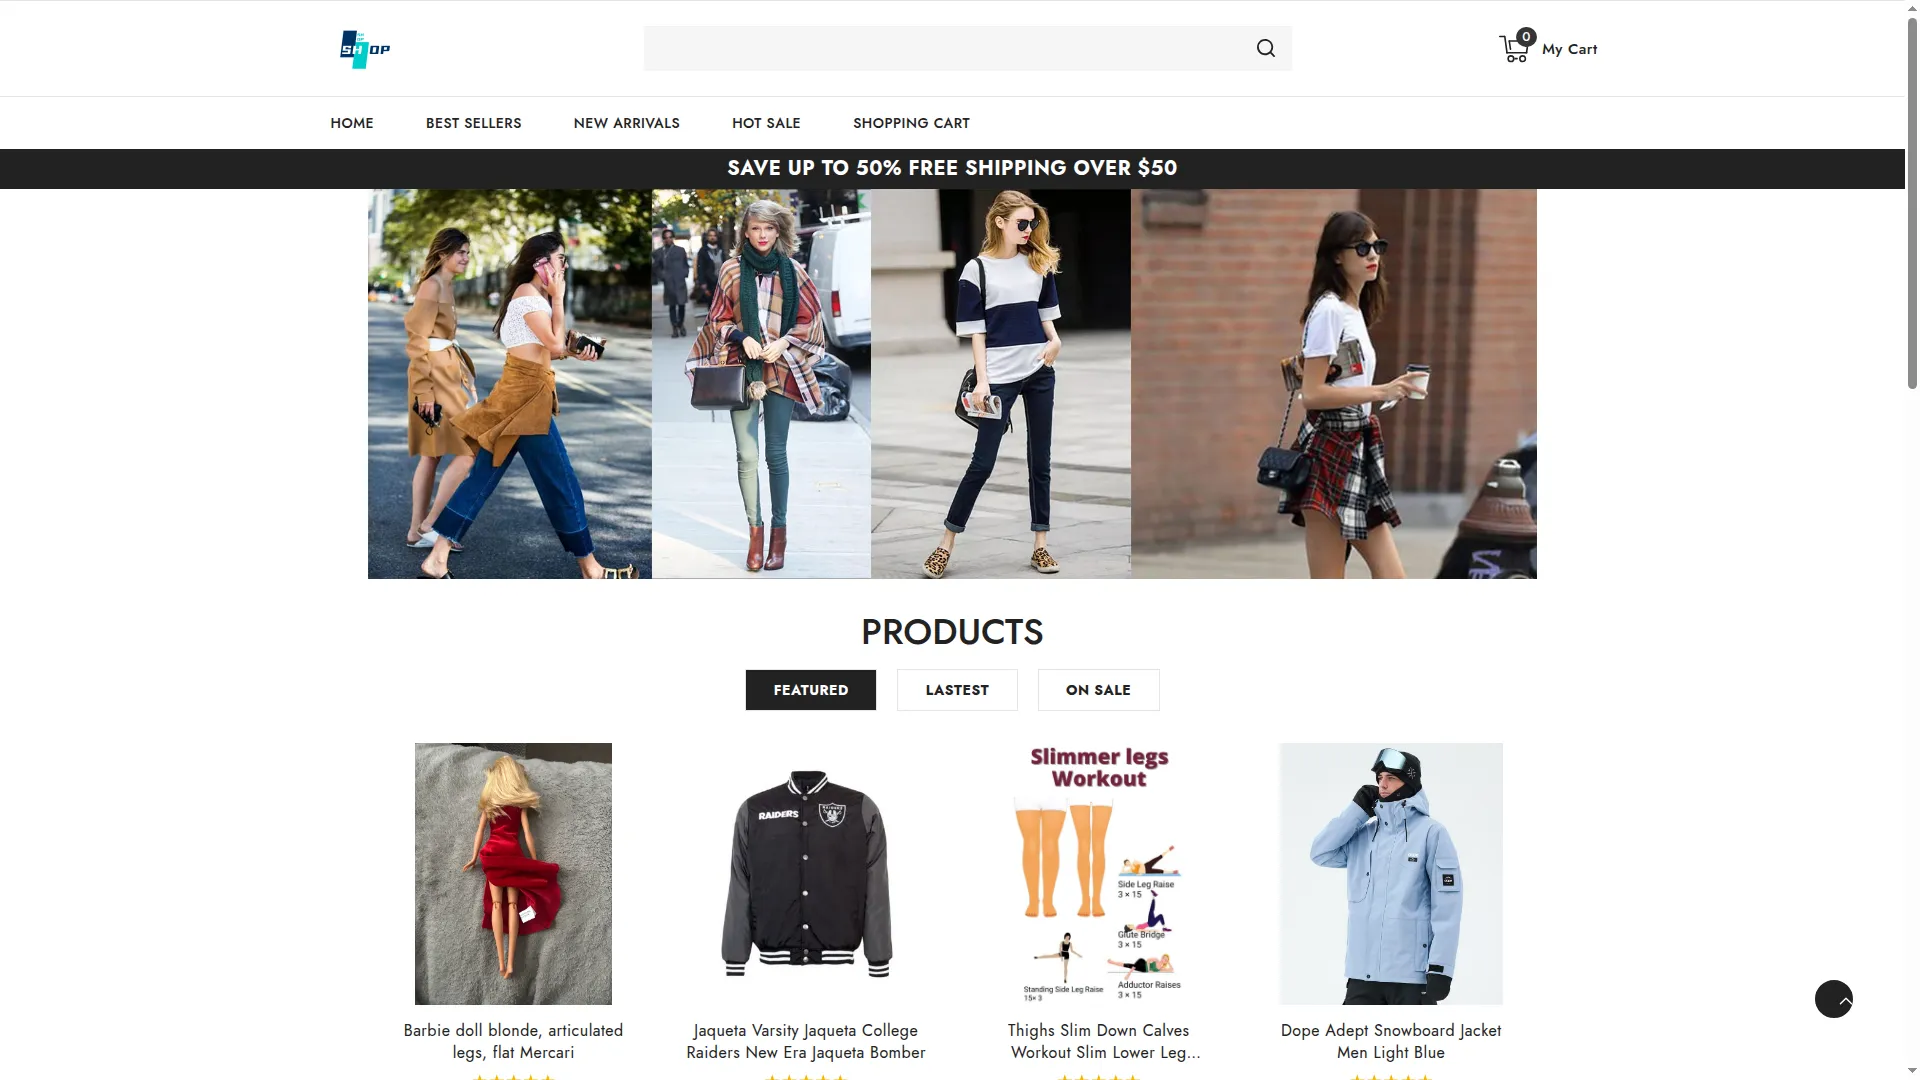1920x1080 pixels.
Task: Click the cart item count badge
Action: [x=1526, y=37]
